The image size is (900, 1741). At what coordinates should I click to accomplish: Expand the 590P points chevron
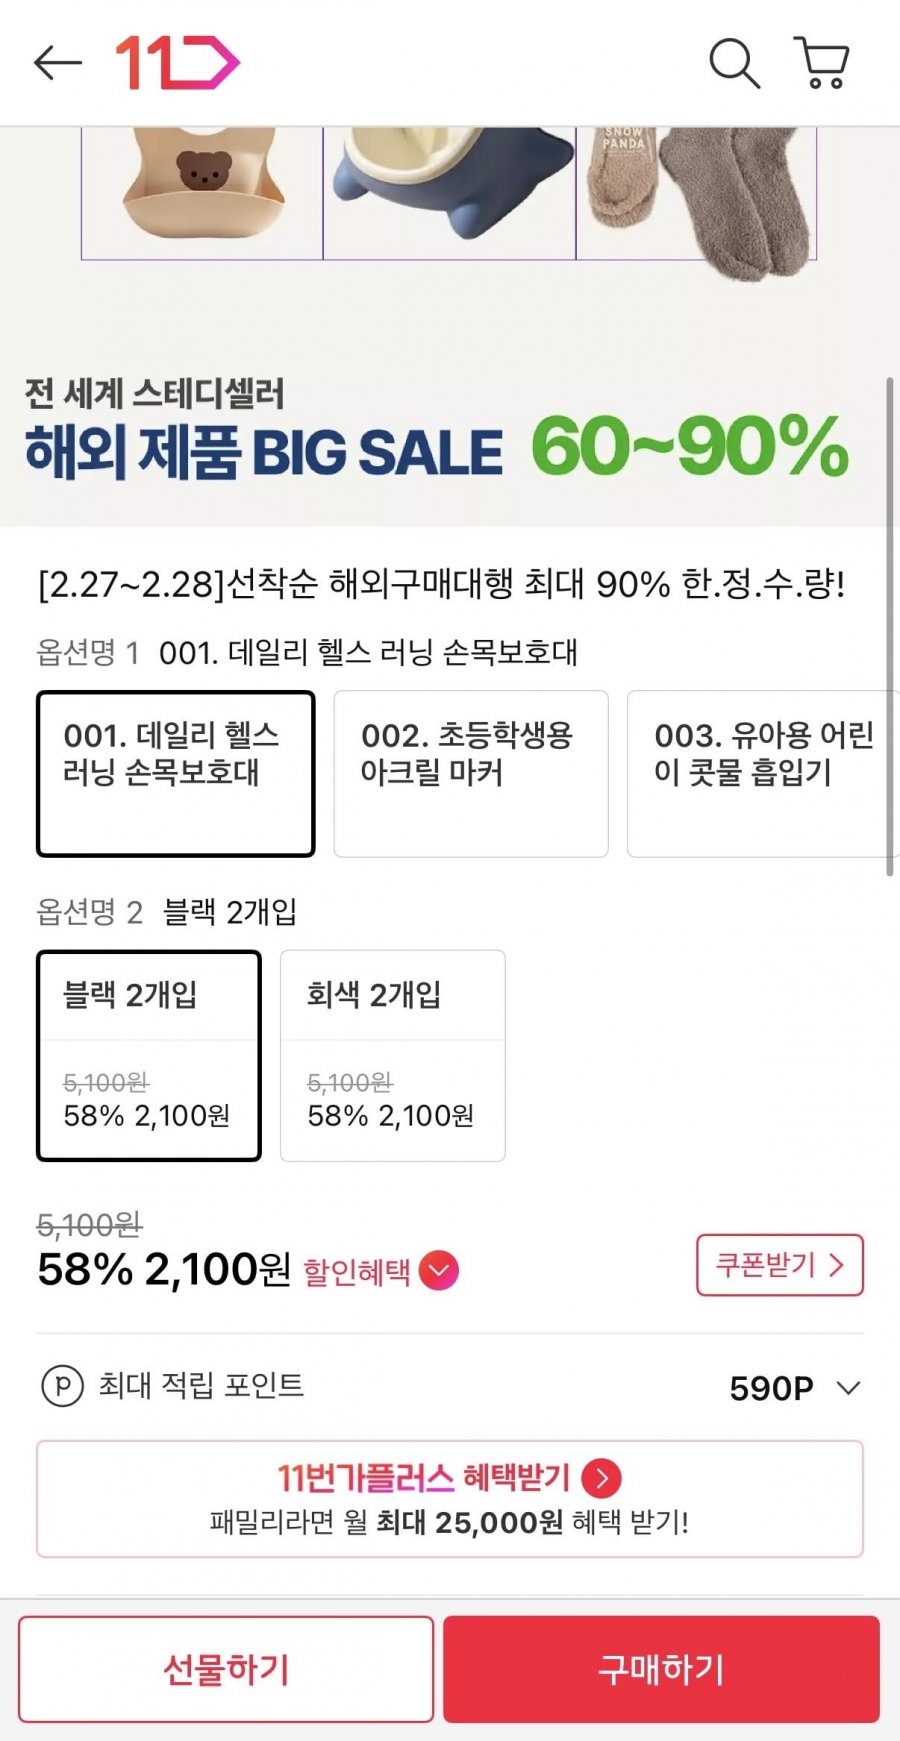(x=848, y=1388)
